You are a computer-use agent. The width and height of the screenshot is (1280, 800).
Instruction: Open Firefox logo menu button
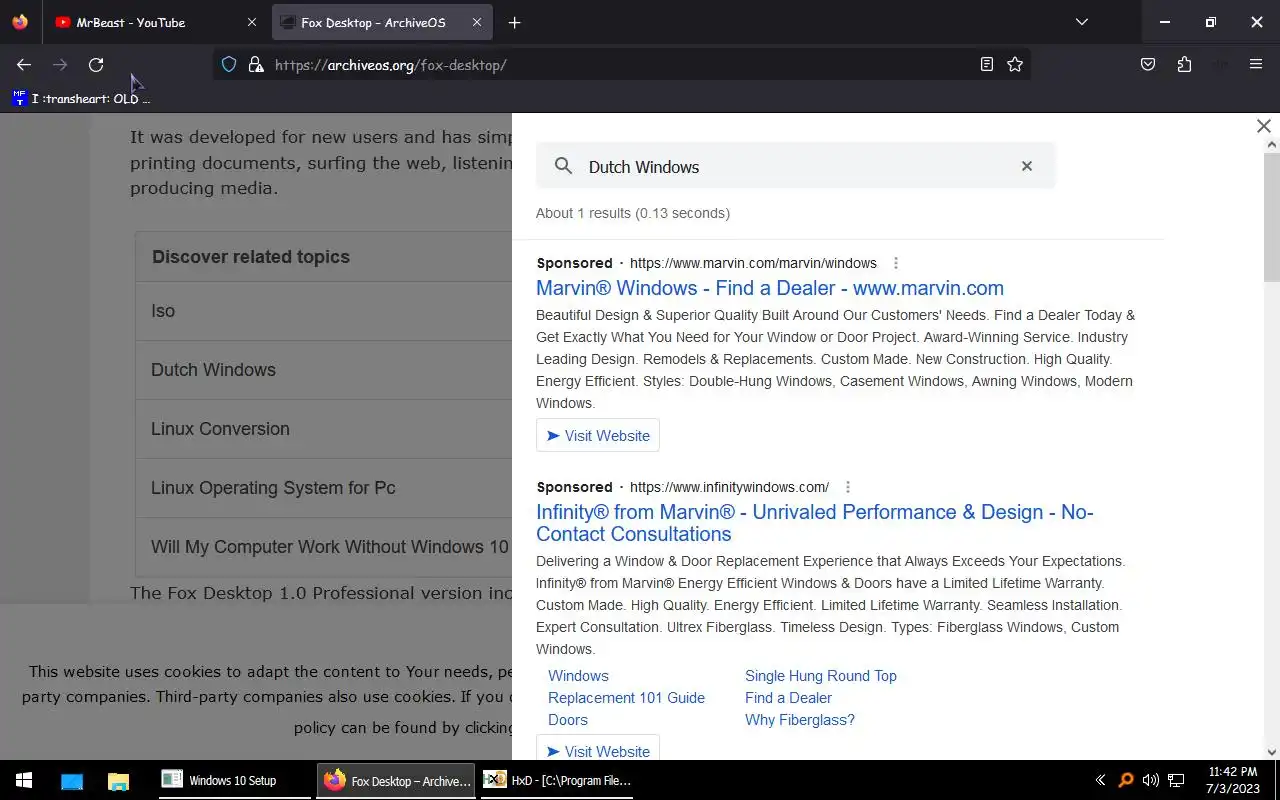20,22
